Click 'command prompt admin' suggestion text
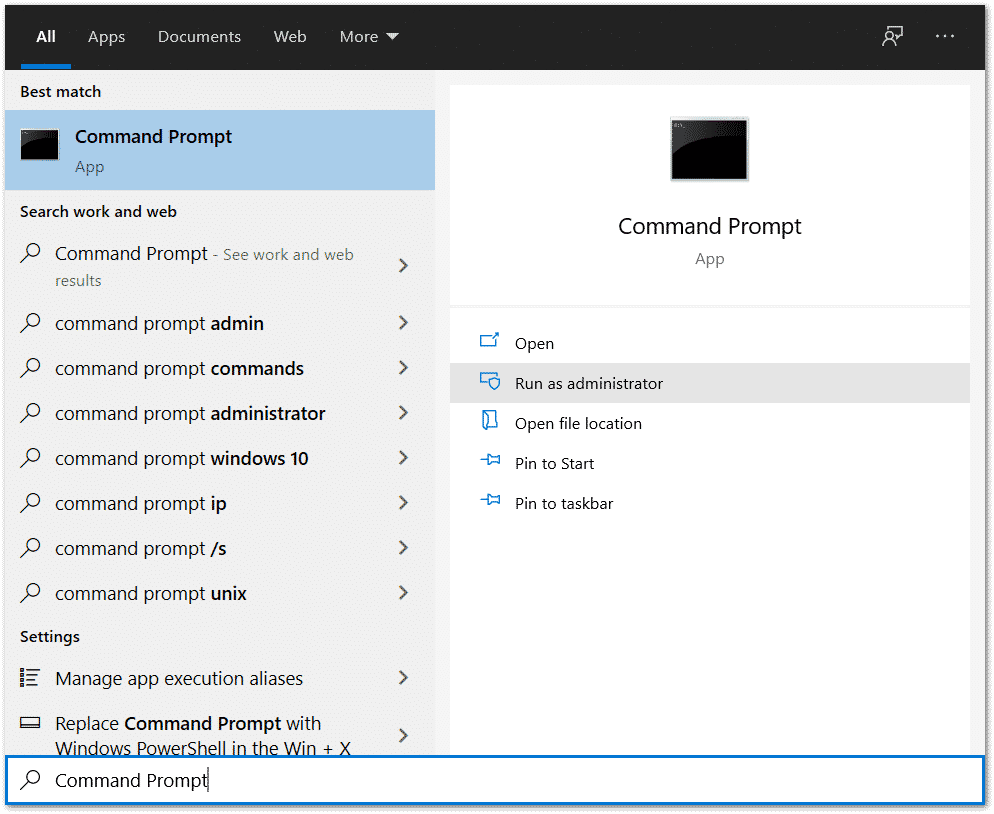 (x=159, y=323)
